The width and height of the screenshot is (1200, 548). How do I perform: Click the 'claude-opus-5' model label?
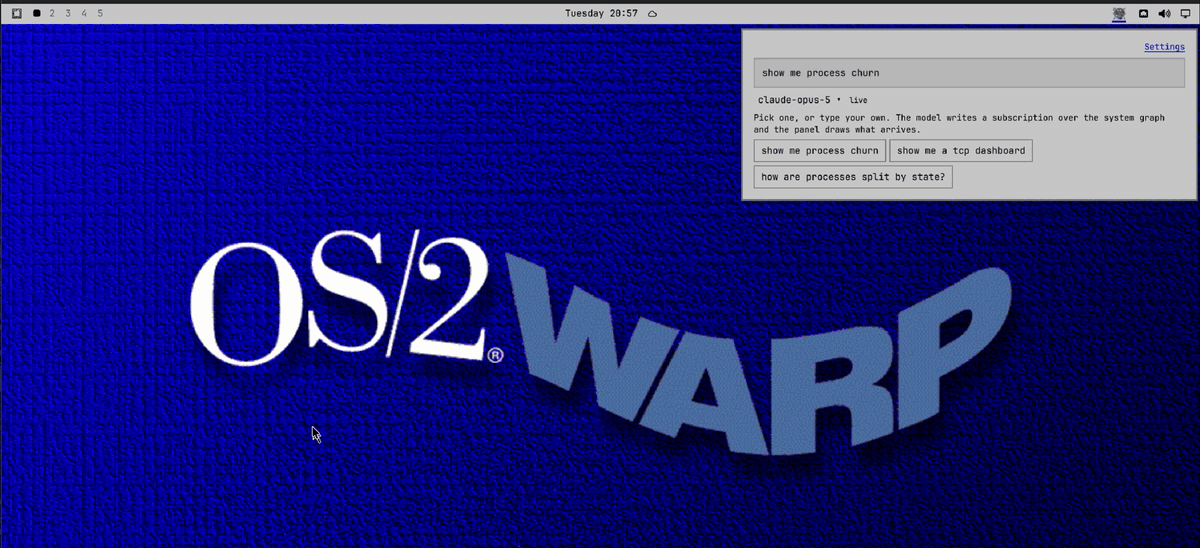point(794,100)
